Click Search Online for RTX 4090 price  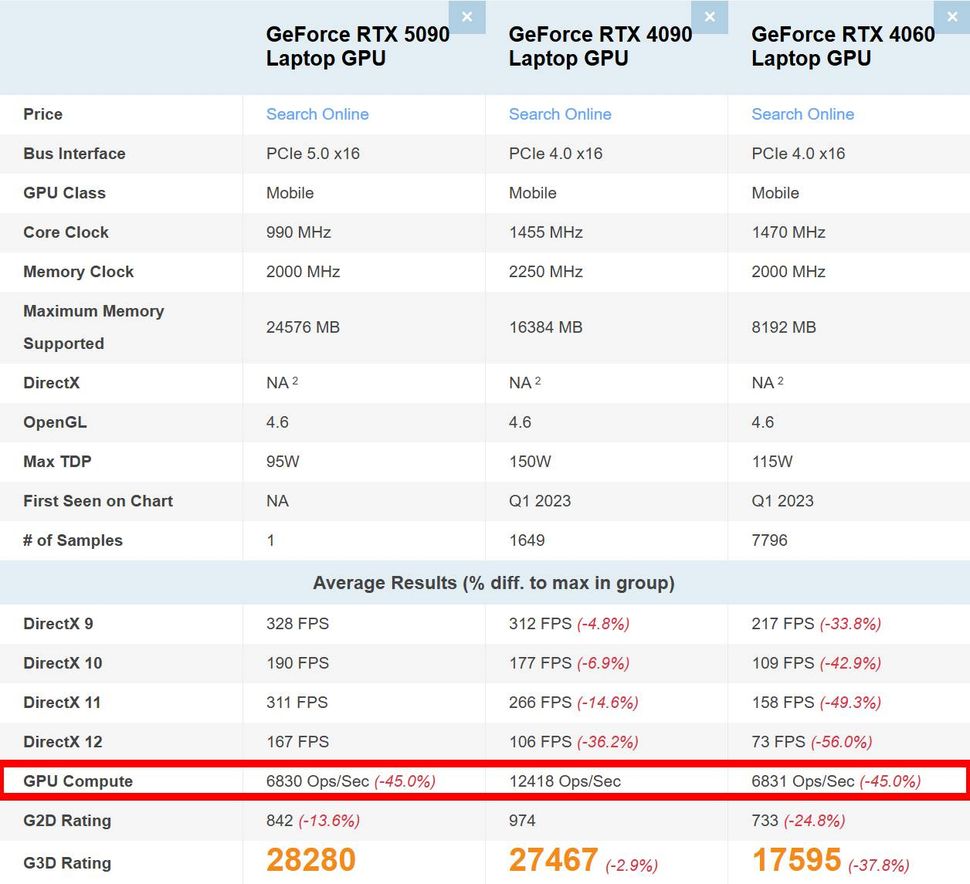(x=559, y=114)
